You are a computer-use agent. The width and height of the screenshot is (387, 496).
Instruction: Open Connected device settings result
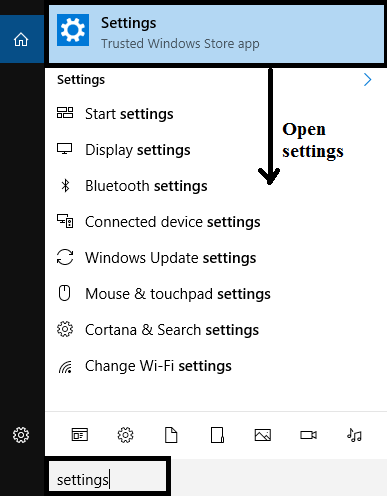(x=216, y=222)
